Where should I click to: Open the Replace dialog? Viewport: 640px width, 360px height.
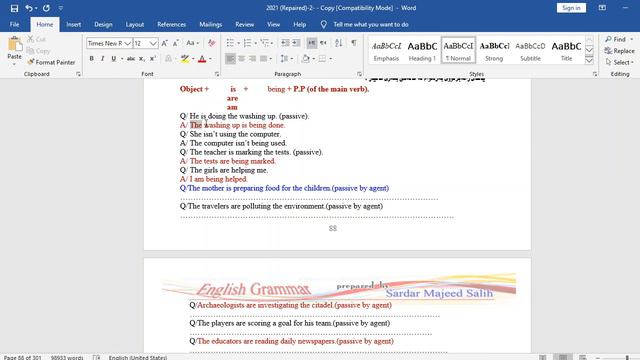tap(620, 51)
